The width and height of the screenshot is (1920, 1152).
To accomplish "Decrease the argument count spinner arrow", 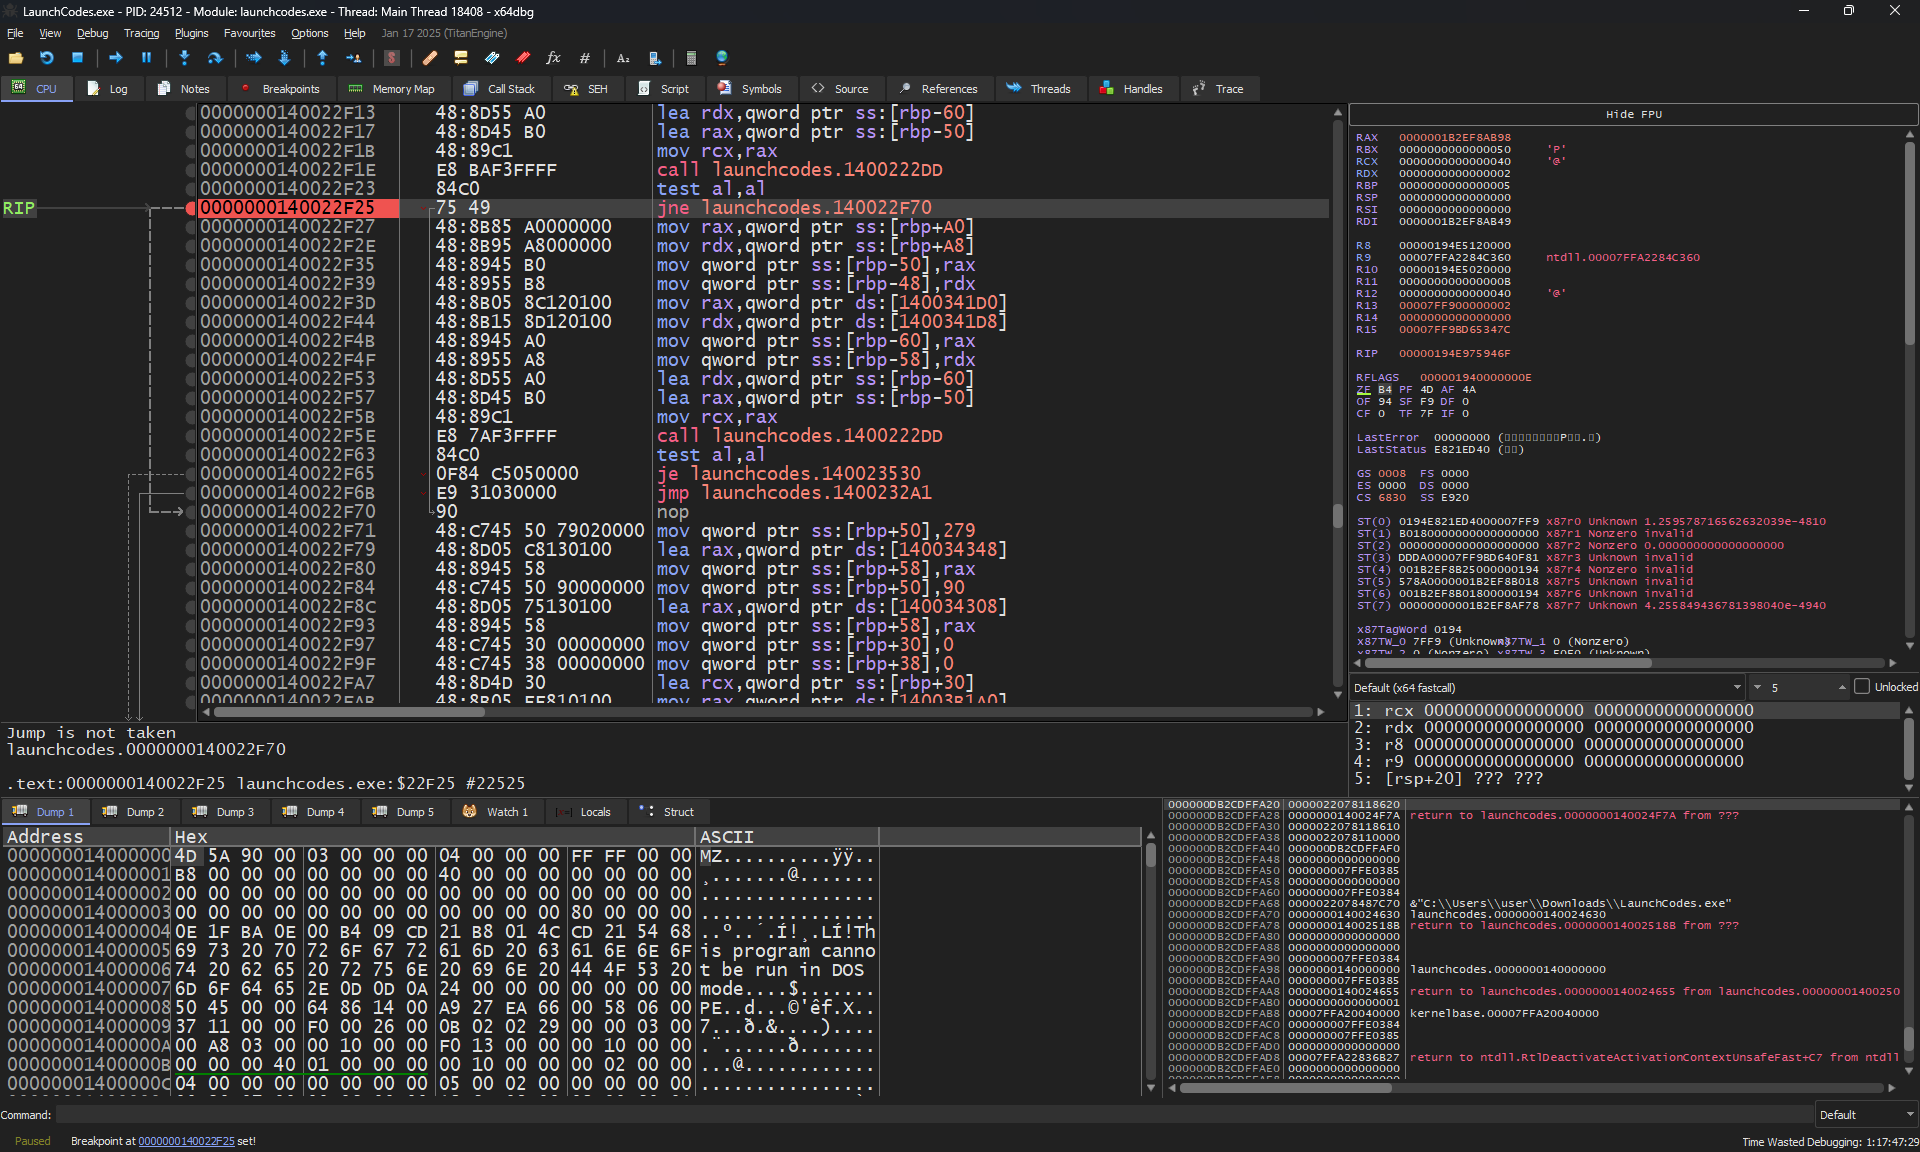I will coord(1757,687).
